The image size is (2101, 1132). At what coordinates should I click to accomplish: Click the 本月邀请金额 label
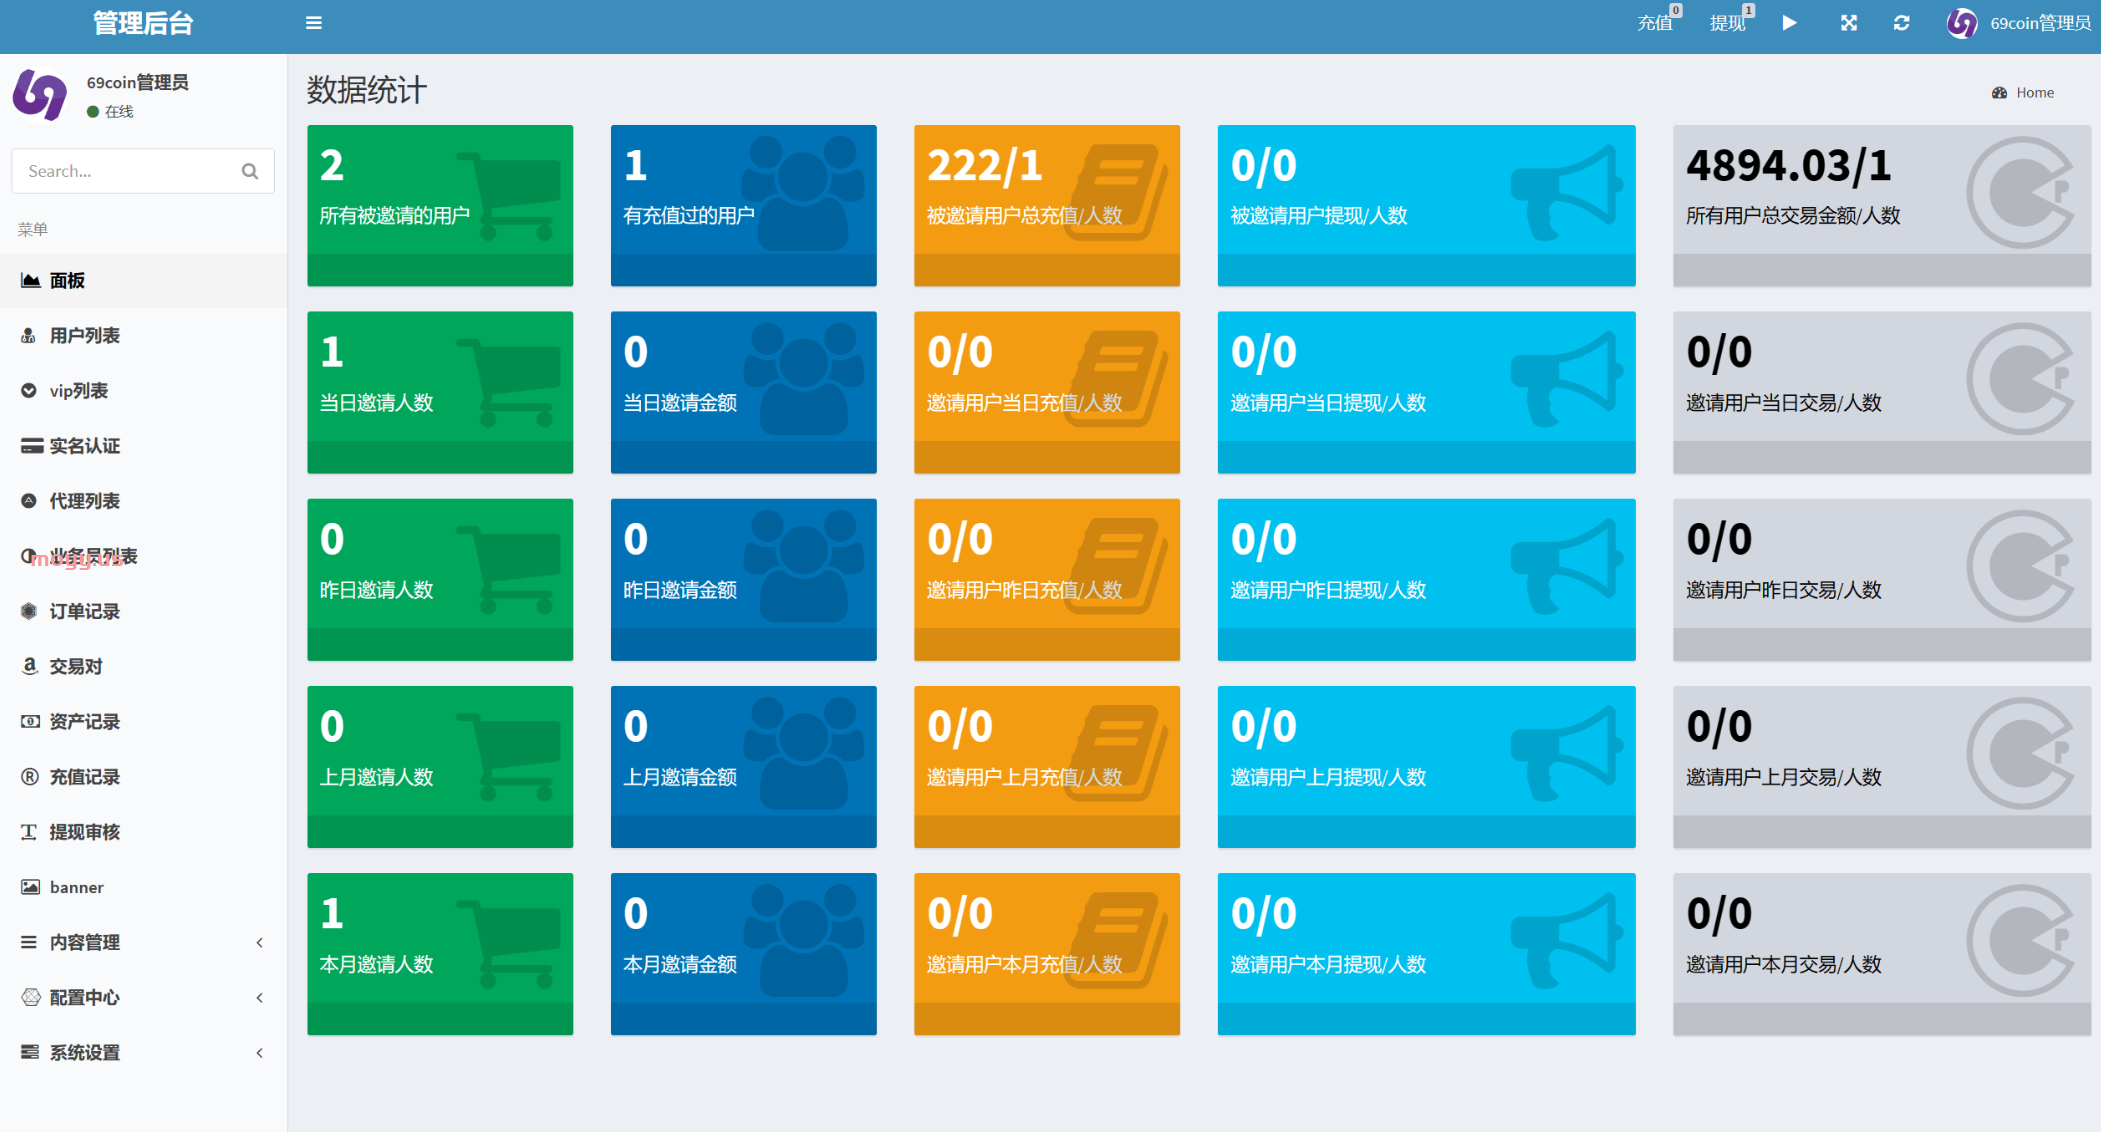(680, 964)
